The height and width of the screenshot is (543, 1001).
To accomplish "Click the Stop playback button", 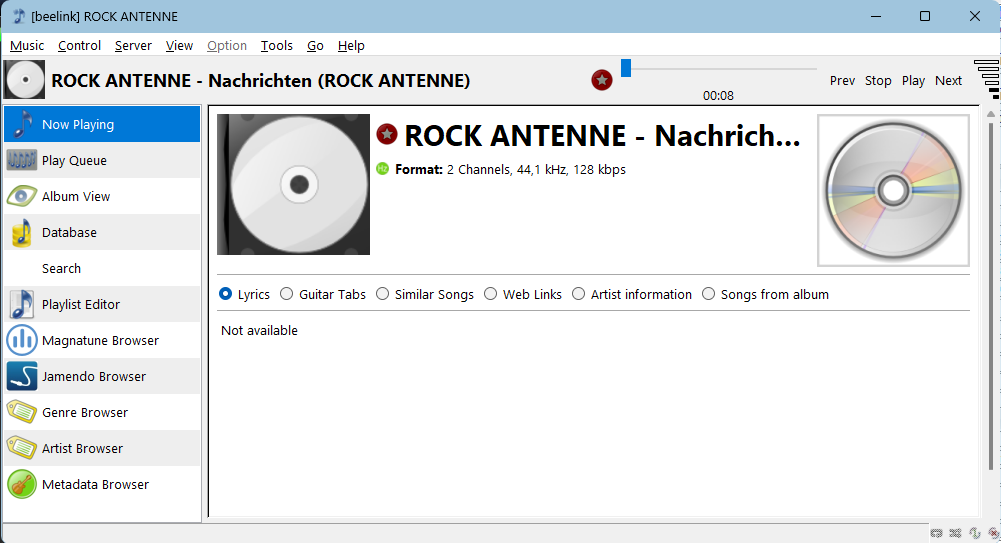I will (878, 80).
